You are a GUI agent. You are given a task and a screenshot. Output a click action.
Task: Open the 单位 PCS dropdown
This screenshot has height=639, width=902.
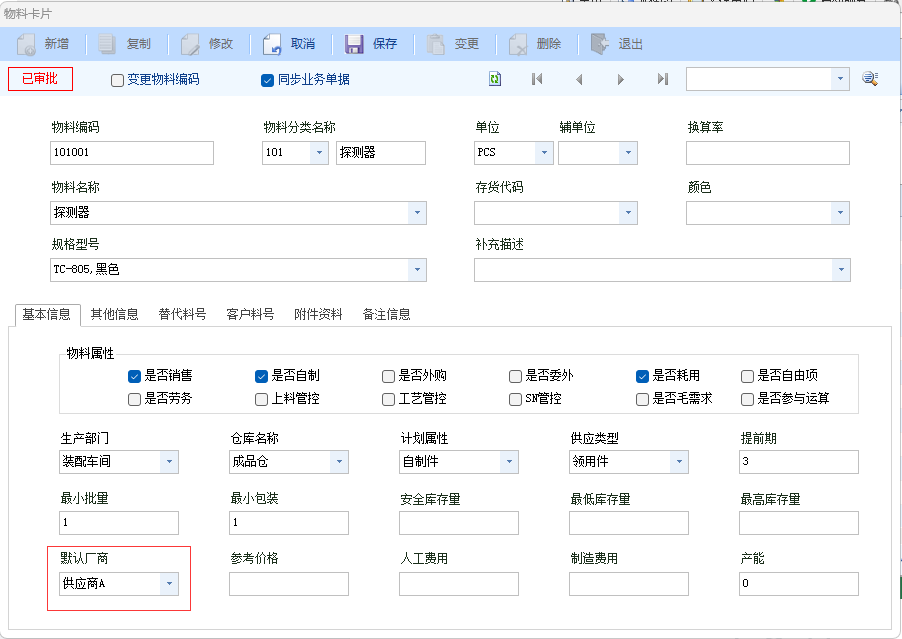(x=543, y=153)
